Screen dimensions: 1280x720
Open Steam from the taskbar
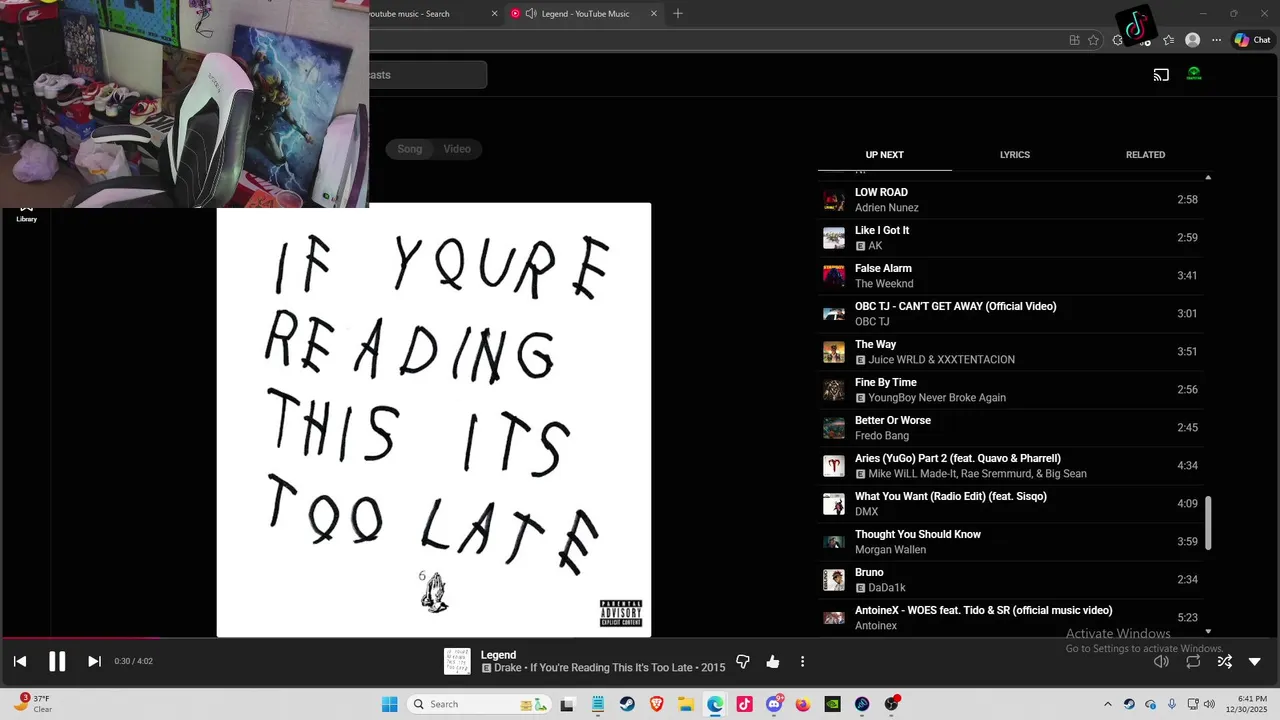pos(627,704)
